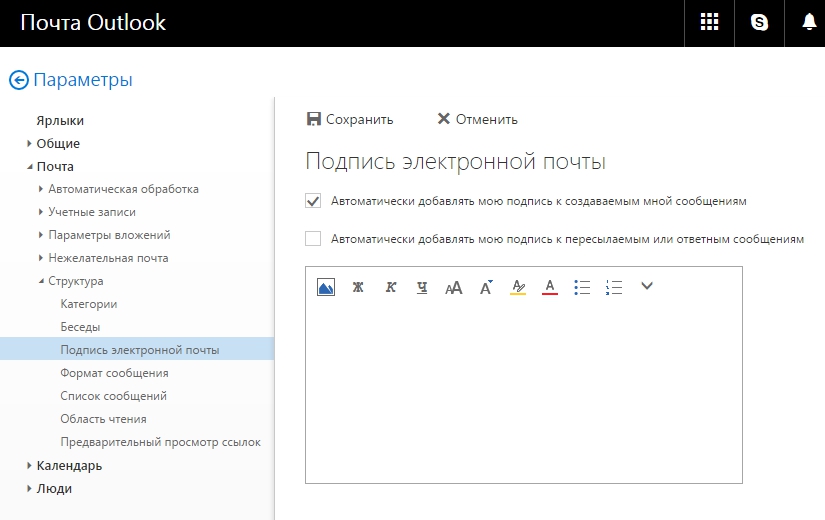Insert an inline picture in signature
Viewport: 825px width, 520px height.
point(326,287)
